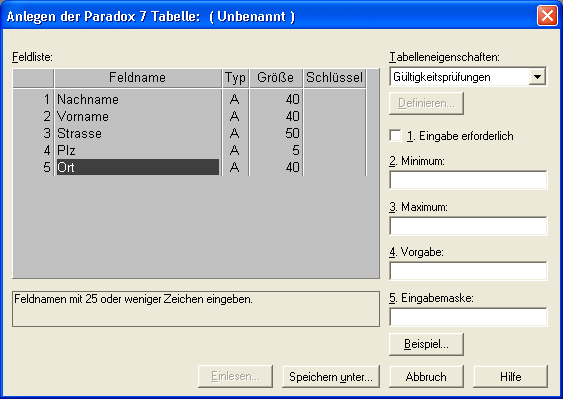Click the Typ cell of Plz
Screen dimensions: 563x399
tap(235, 150)
